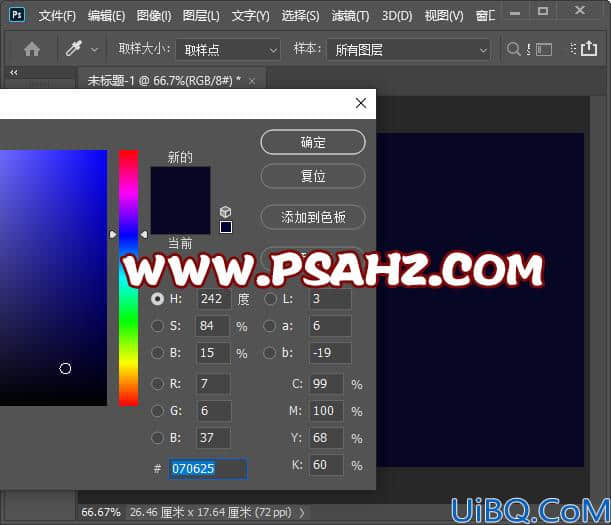Click the document size status text
This screenshot has height=525, width=611.
pos(211,512)
